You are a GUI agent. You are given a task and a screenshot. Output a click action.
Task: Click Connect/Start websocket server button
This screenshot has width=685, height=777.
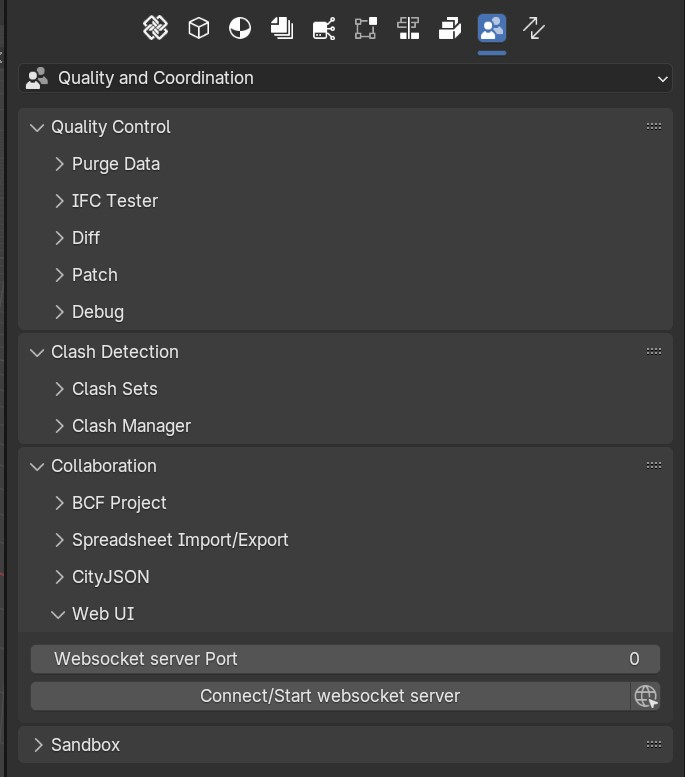[330, 696]
